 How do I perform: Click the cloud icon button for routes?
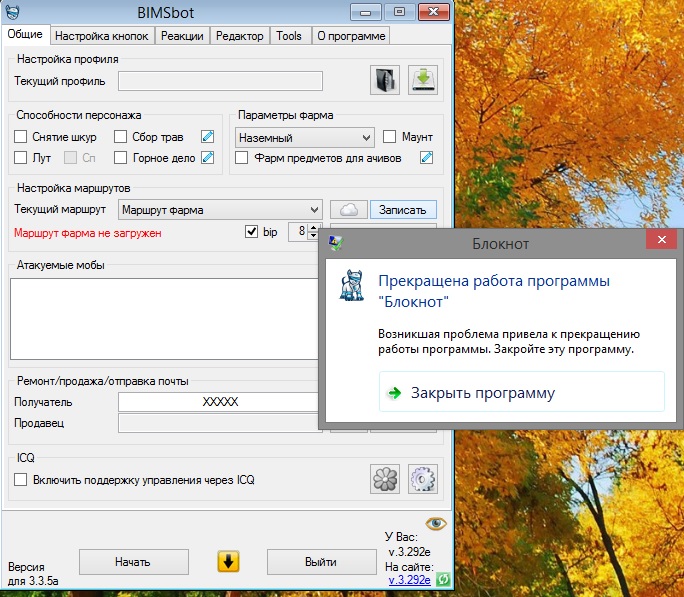(x=349, y=210)
